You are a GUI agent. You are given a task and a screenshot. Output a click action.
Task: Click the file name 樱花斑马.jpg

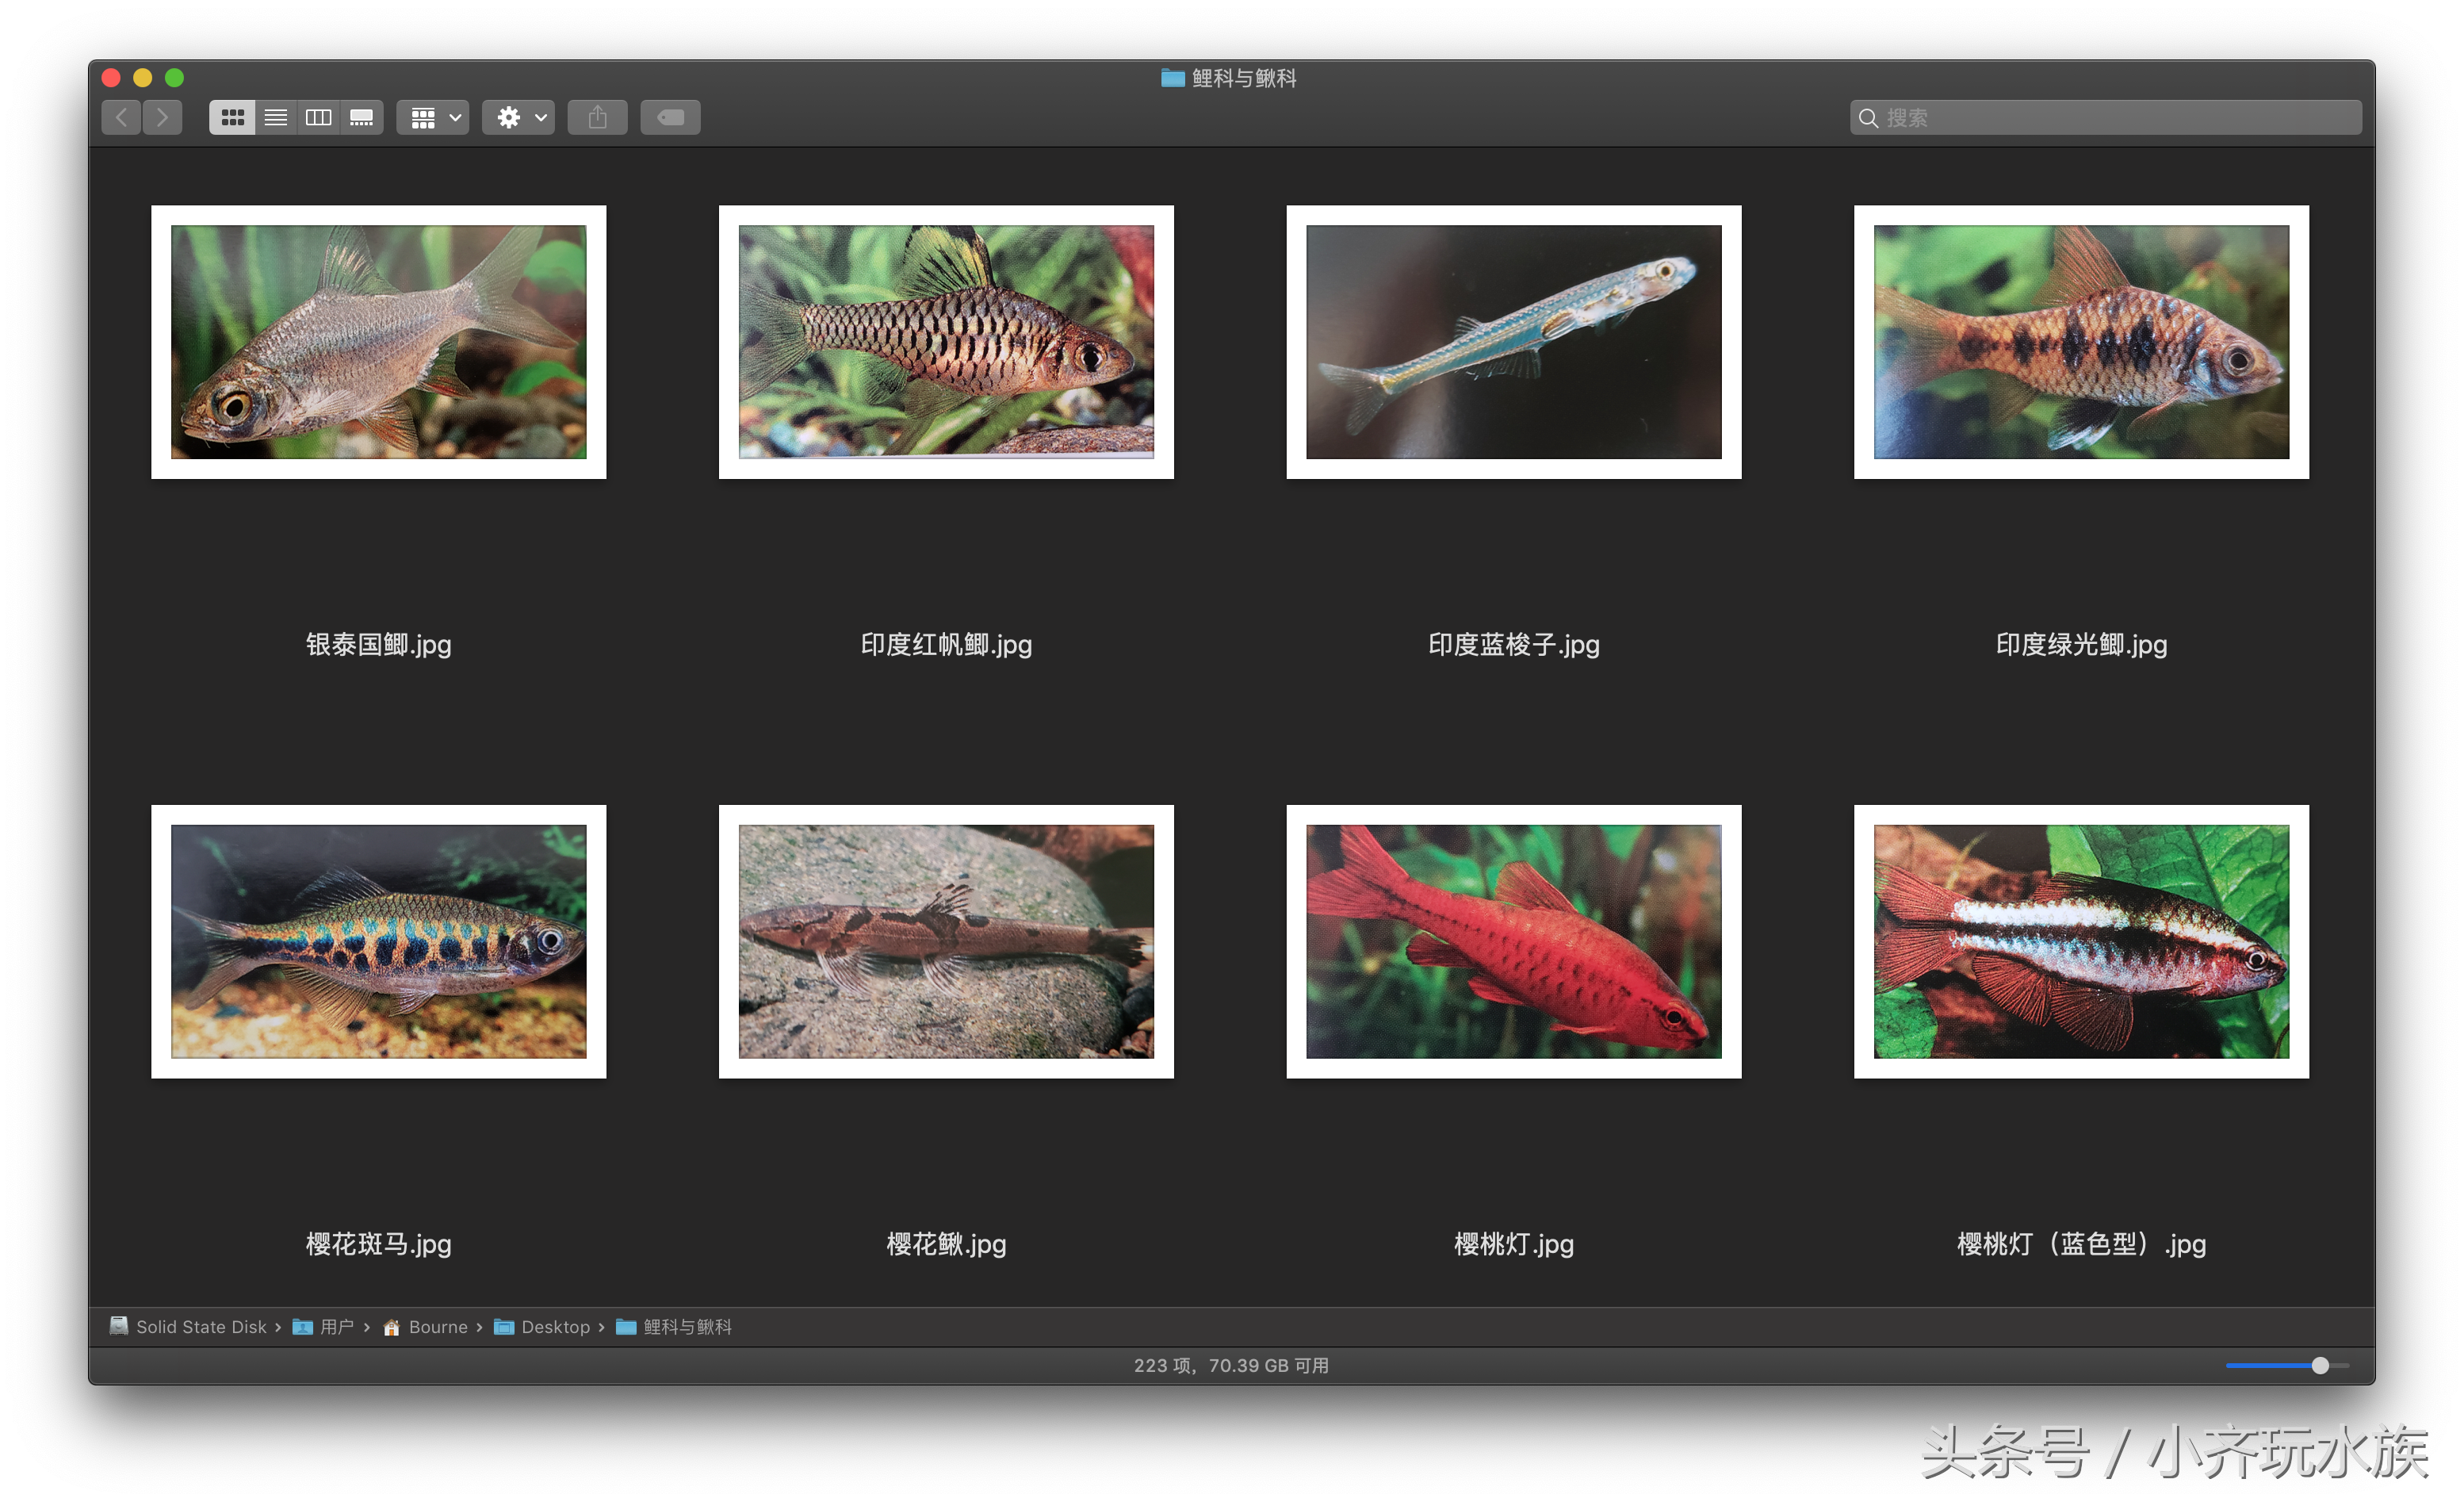(x=379, y=1245)
